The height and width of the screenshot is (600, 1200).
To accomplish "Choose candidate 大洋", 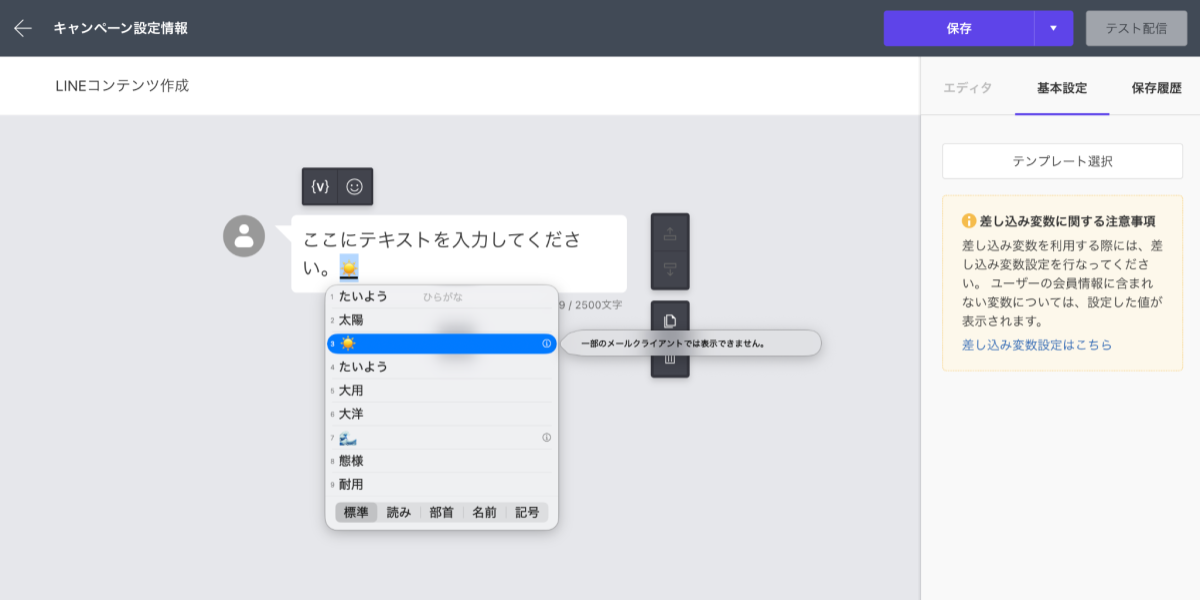I will [x=442, y=414].
